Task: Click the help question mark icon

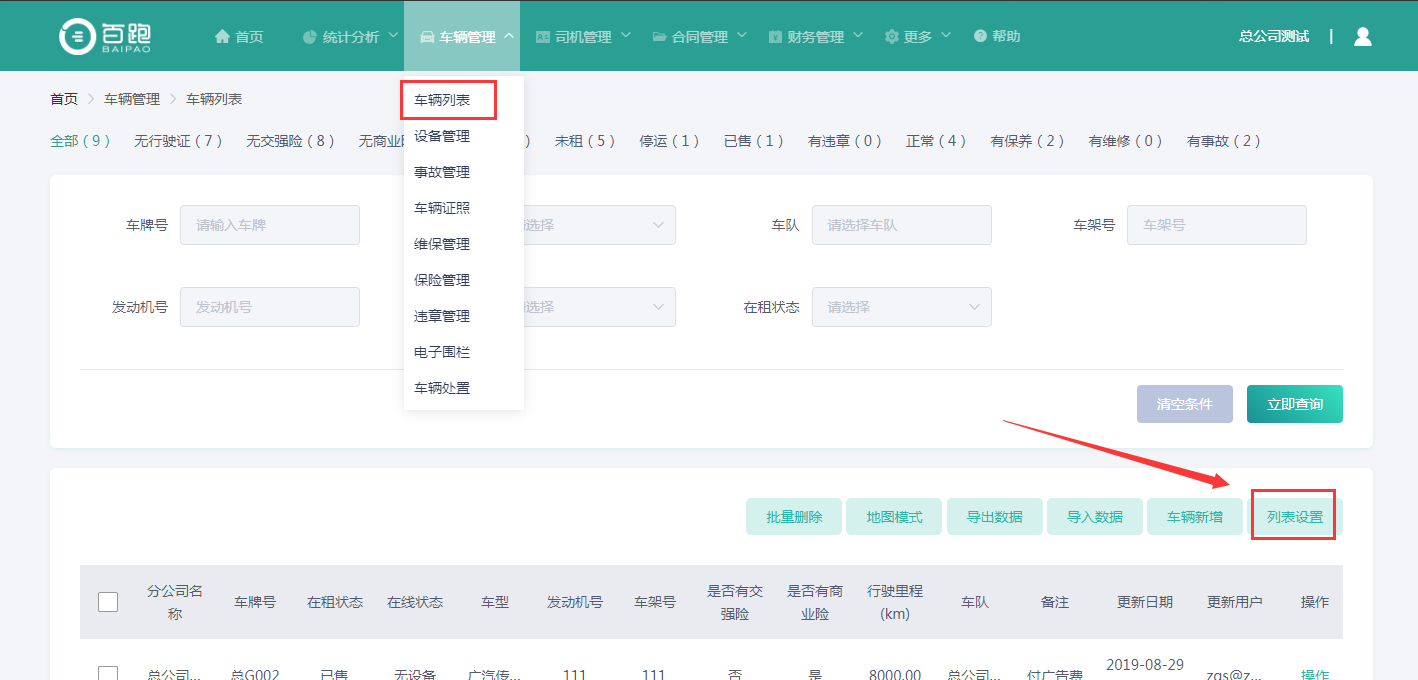Action: pos(980,36)
